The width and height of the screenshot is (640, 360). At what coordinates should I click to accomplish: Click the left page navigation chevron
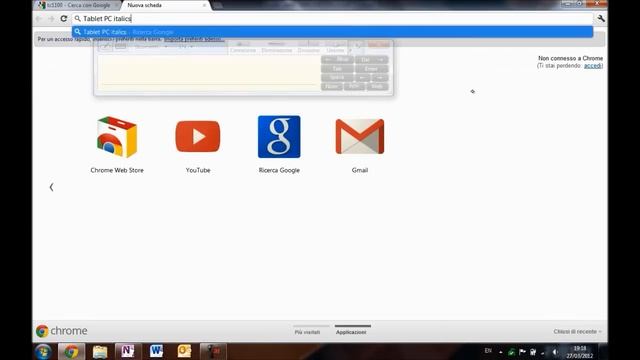(51, 187)
